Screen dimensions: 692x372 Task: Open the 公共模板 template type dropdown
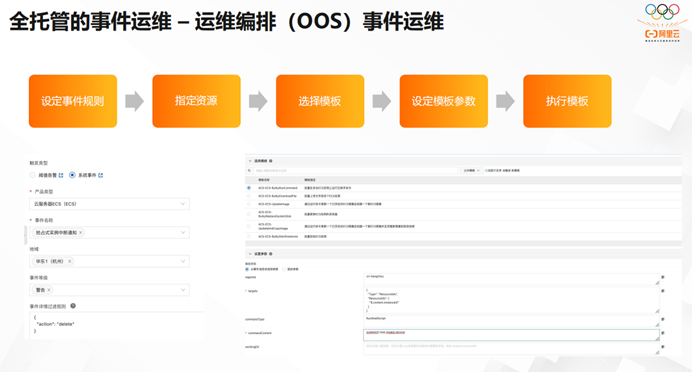pos(471,170)
